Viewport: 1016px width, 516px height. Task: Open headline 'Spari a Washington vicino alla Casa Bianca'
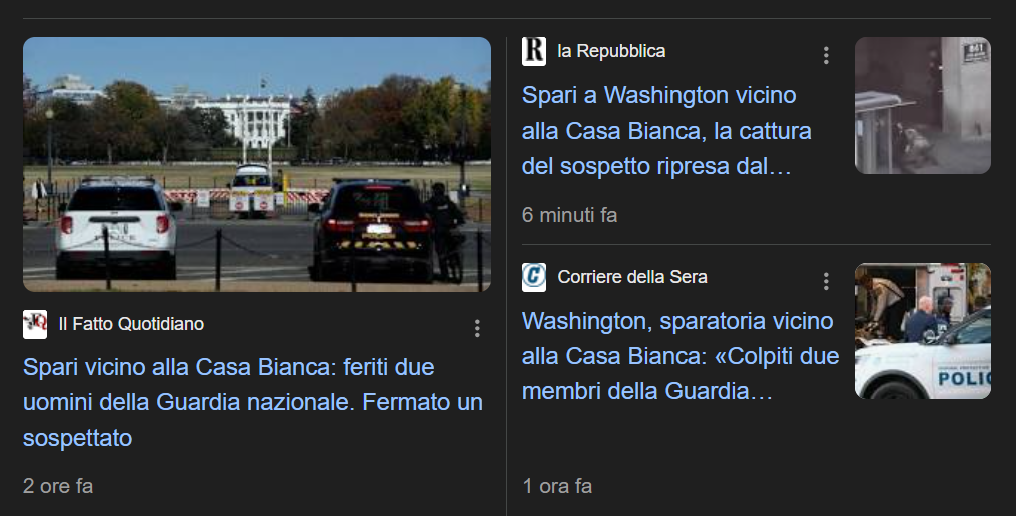tap(667, 131)
